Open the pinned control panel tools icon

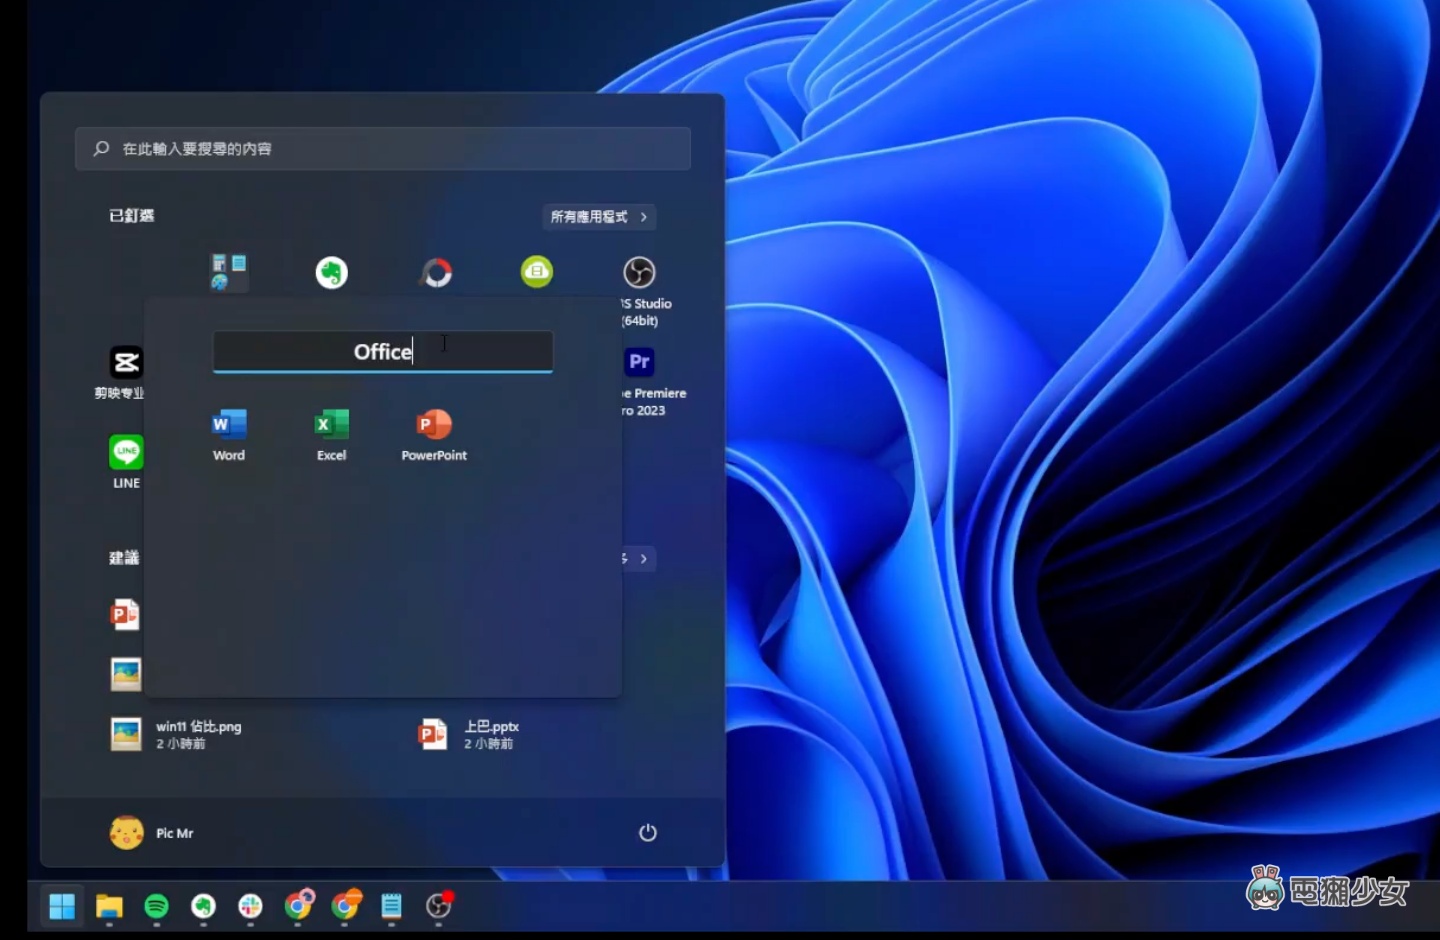click(229, 272)
